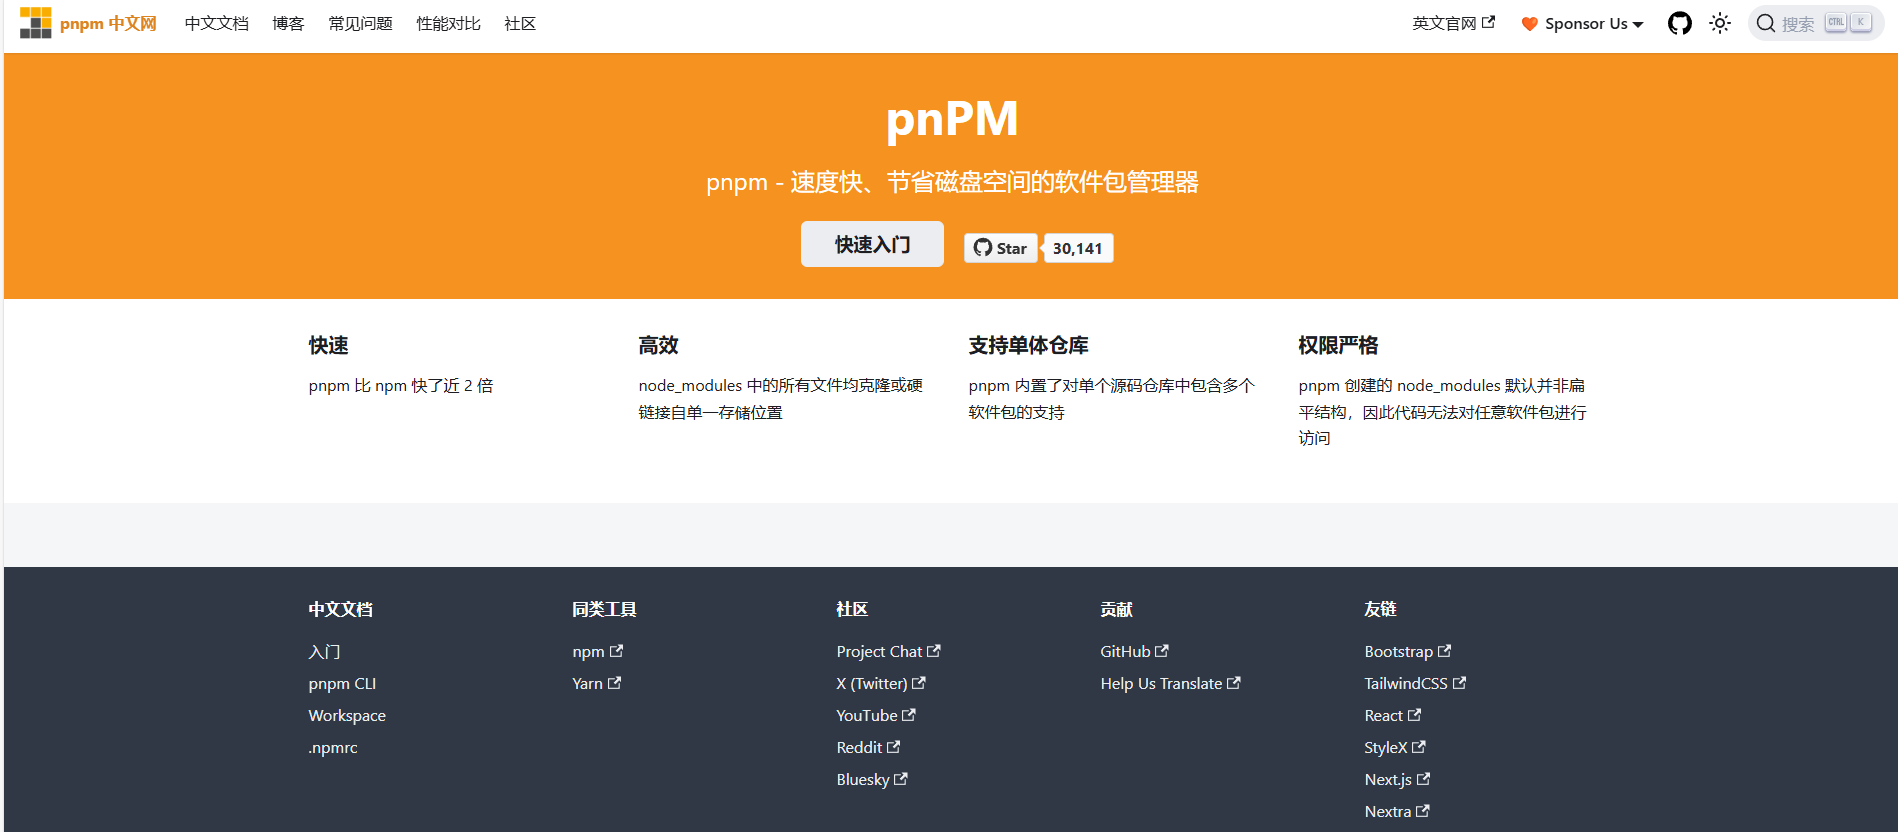Open the React footer link
Screen dimensions: 1898x832
(x=1393, y=716)
